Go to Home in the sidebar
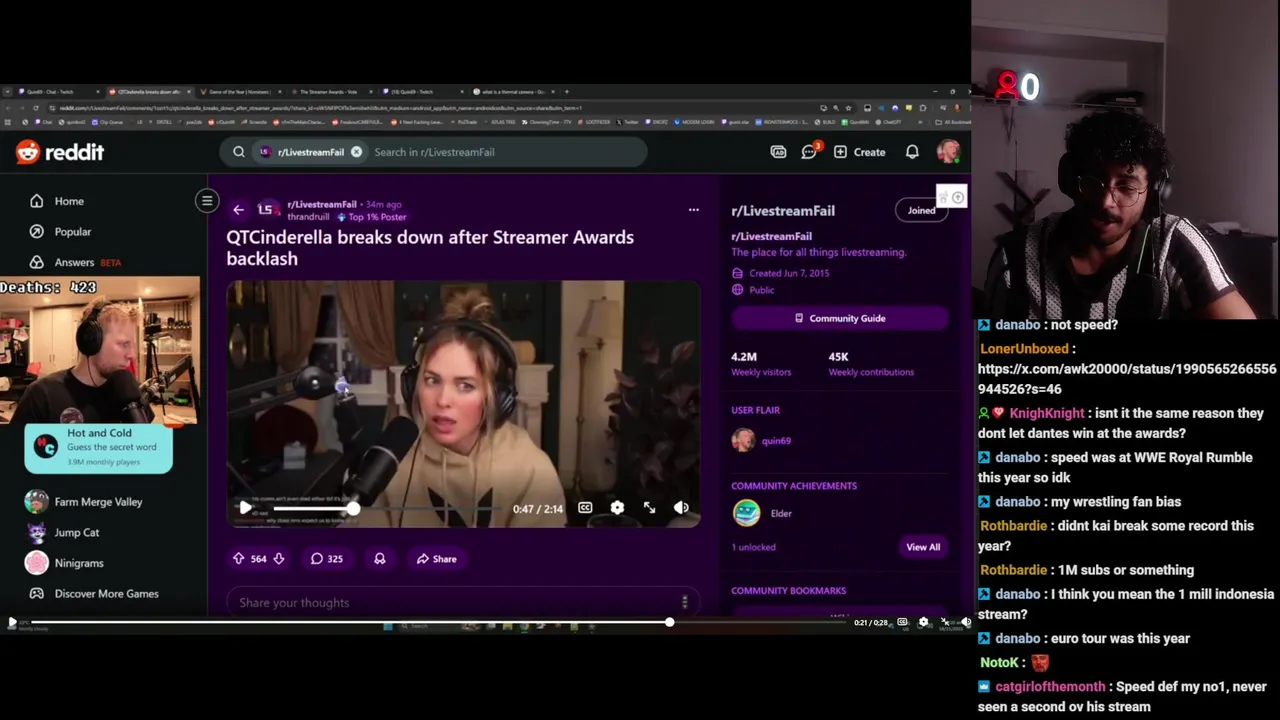Viewport: 1280px width, 720px height. (x=58, y=201)
